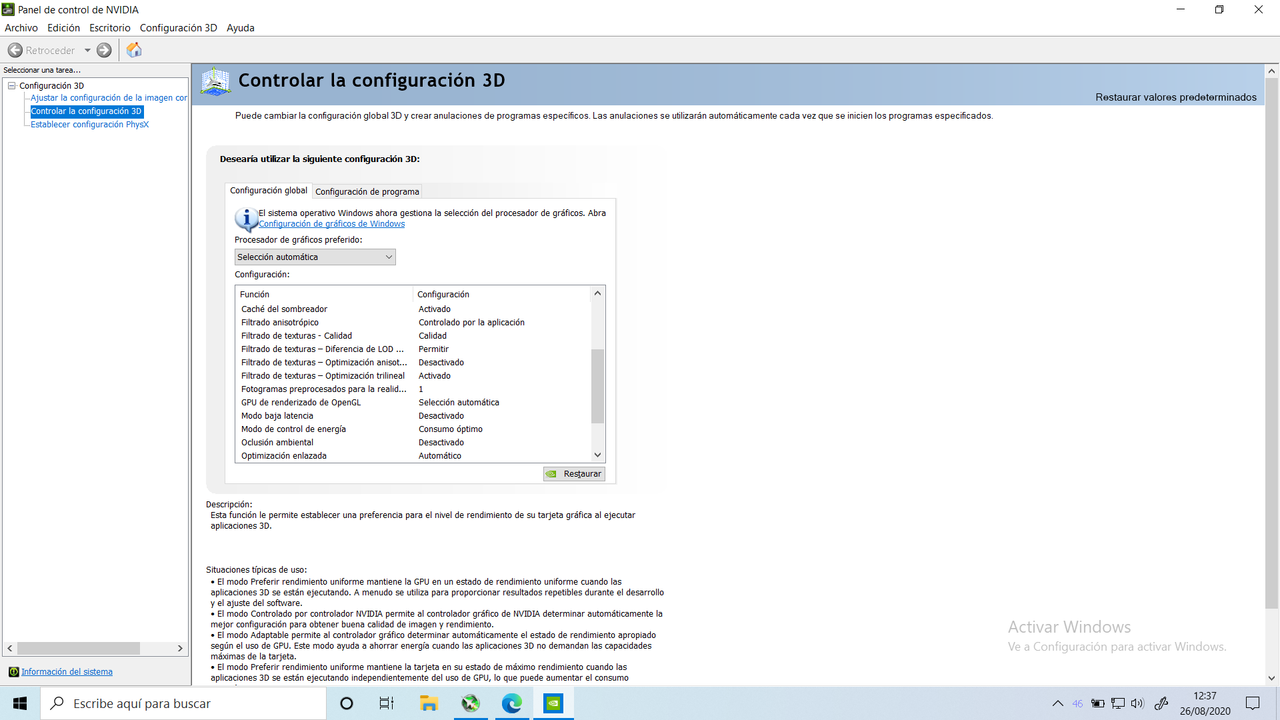Show hidden system tray icons
Image resolution: width=1280 pixels, height=720 pixels.
tap(1057, 703)
